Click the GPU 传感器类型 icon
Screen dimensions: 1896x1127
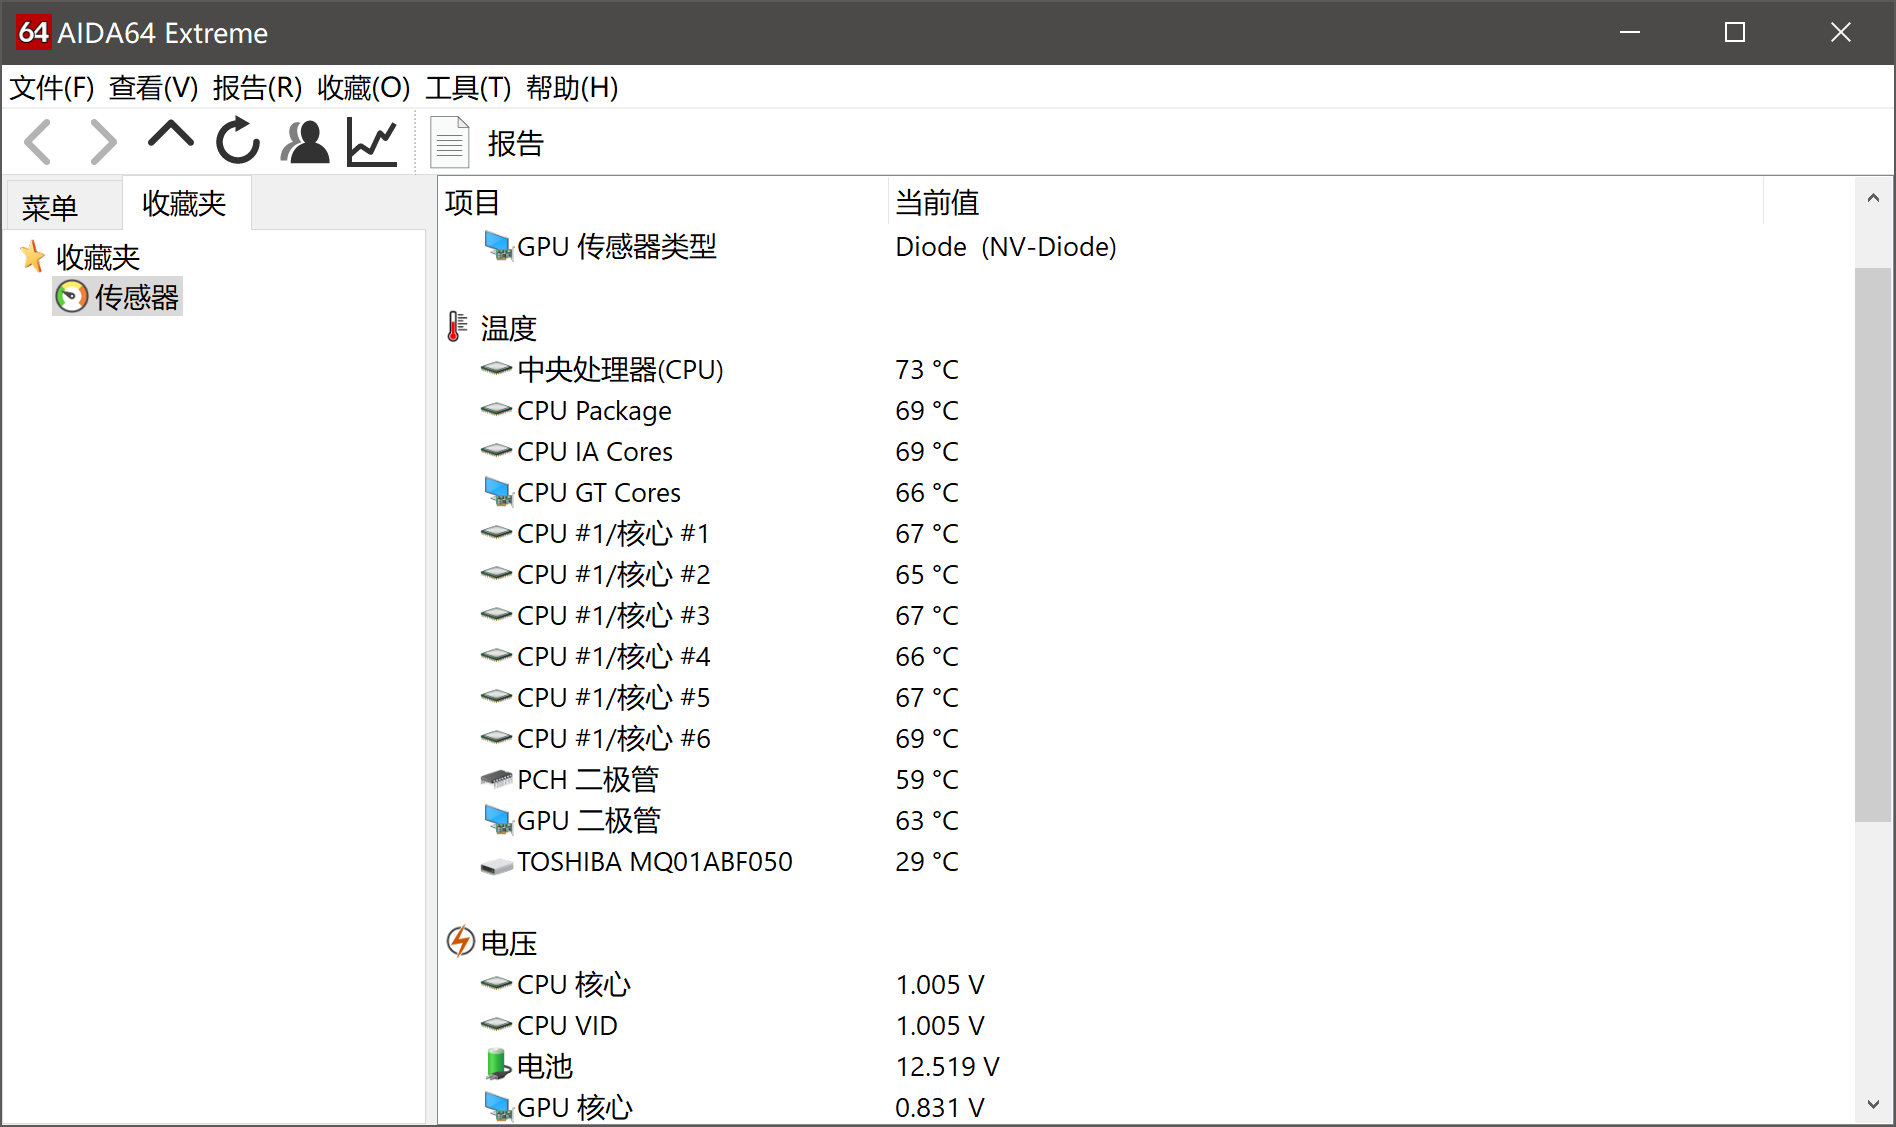(498, 246)
